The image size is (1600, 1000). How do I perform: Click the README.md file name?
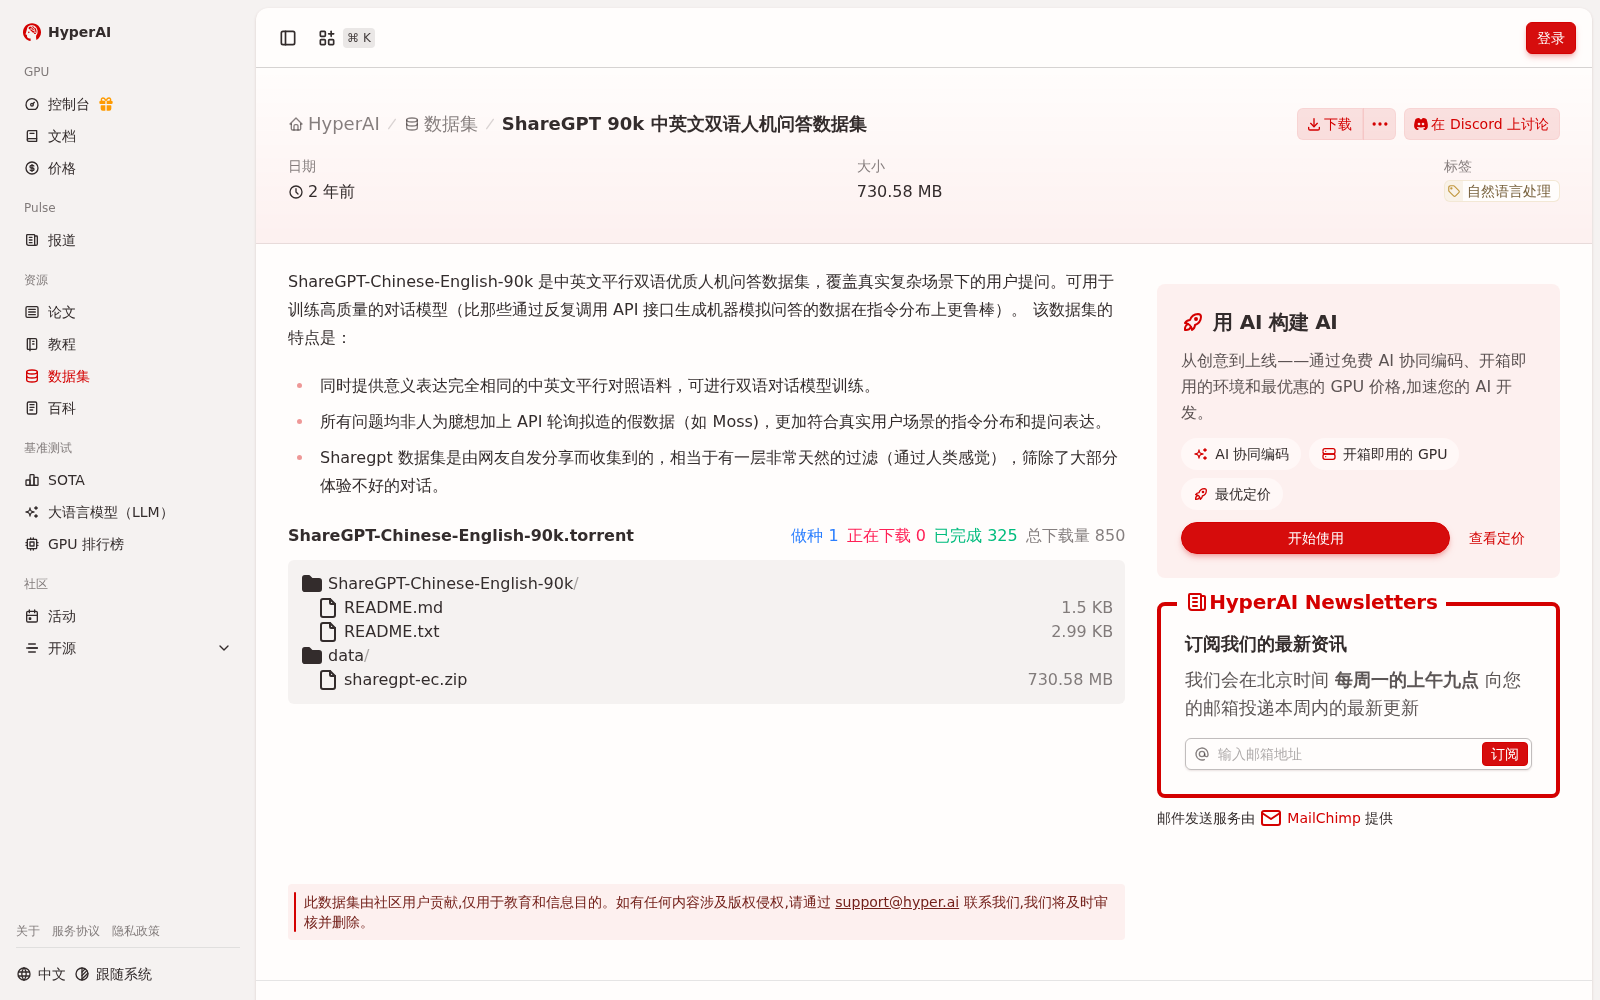pyautogui.click(x=394, y=608)
